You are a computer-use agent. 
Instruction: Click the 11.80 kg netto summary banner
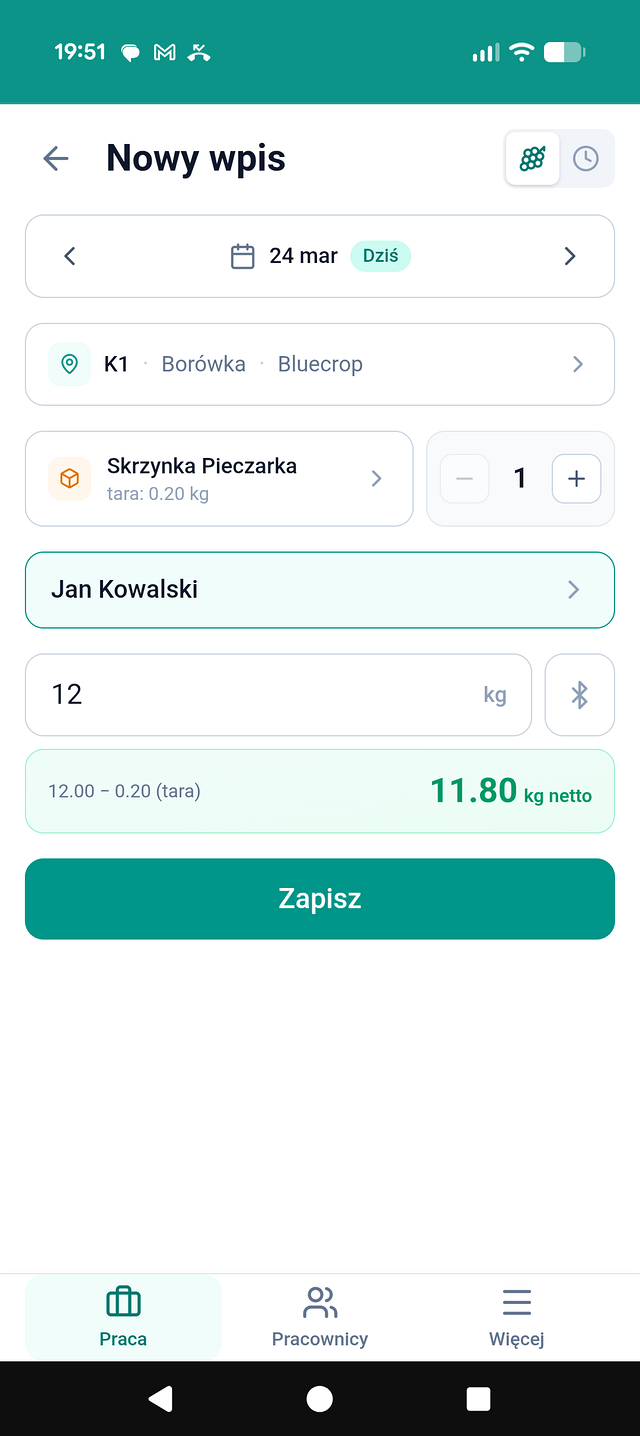pyautogui.click(x=320, y=791)
